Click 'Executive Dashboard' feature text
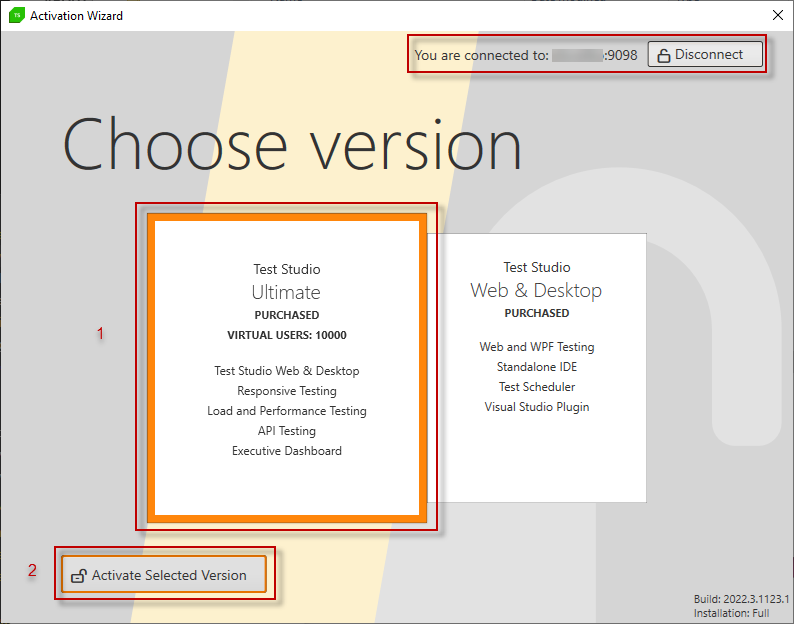 [x=287, y=451]
